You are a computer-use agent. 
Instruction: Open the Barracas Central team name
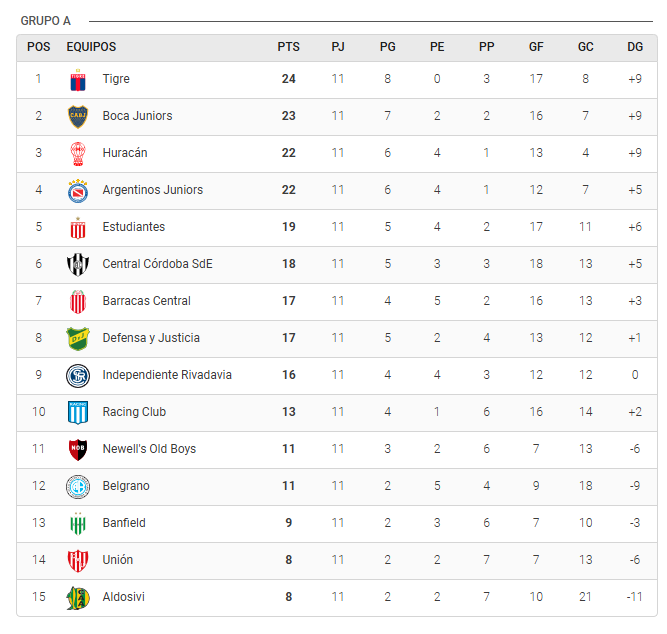click(146, 301)
